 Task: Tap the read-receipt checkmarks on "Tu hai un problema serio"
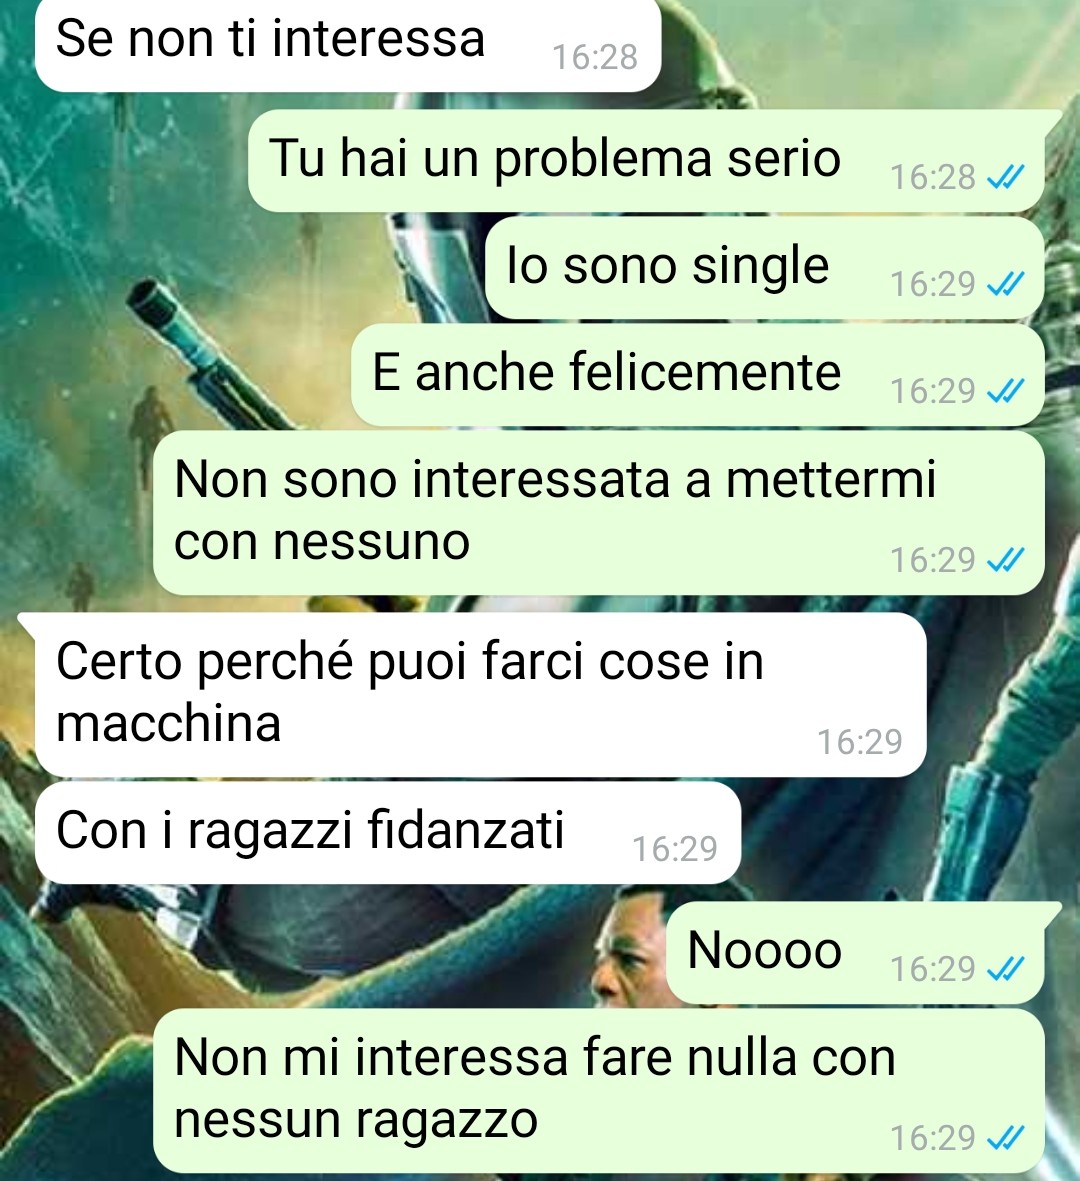1005,177
